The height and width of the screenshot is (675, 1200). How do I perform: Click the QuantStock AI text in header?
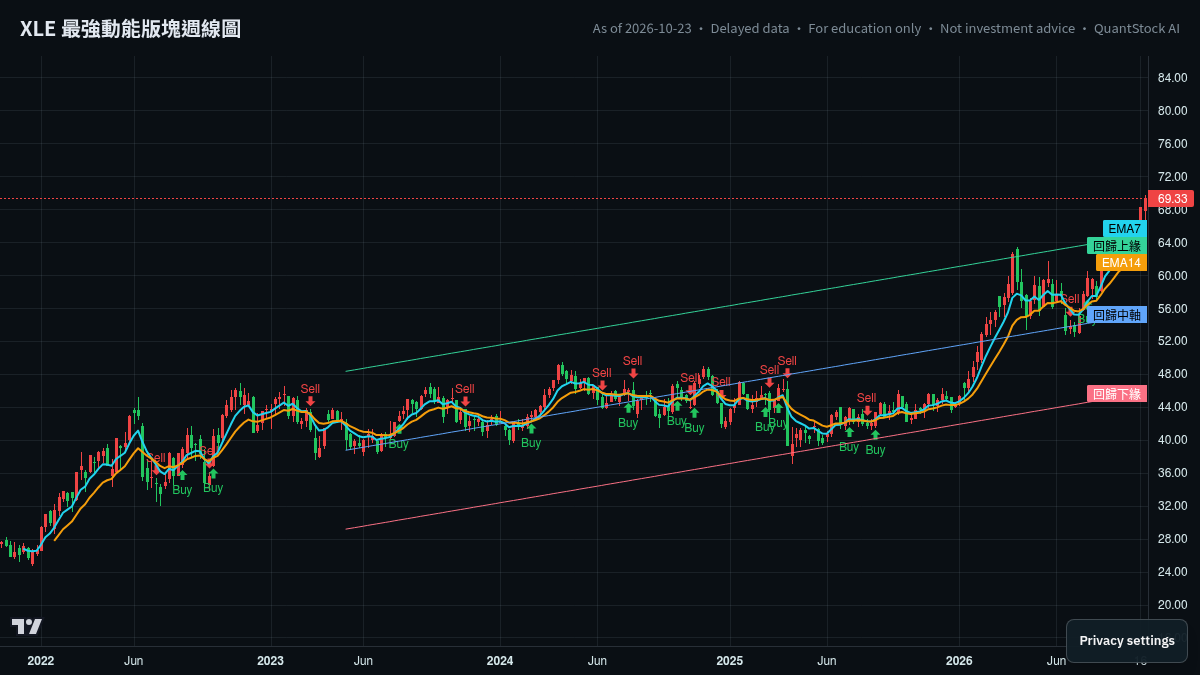pyautogui.click(x=1137, y=29)
